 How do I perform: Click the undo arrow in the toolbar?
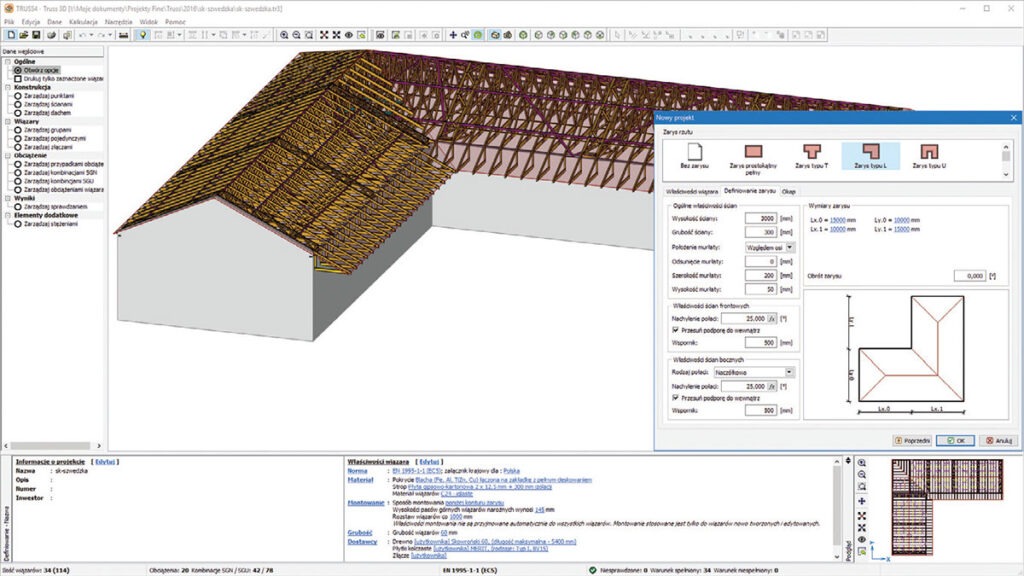(82, 35)
